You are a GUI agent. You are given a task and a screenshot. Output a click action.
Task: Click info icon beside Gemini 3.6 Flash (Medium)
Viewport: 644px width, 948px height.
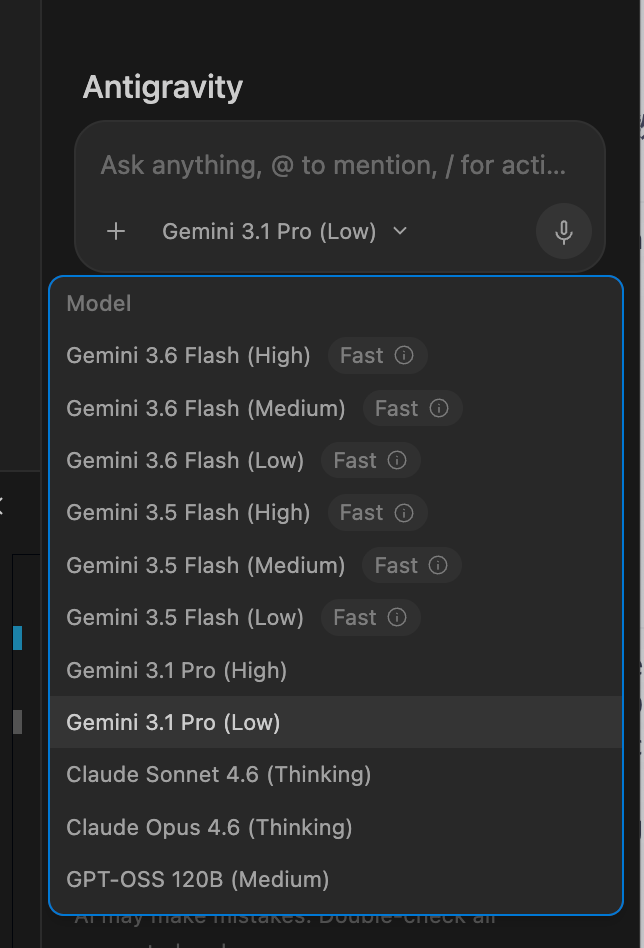[x=439, y=408]
